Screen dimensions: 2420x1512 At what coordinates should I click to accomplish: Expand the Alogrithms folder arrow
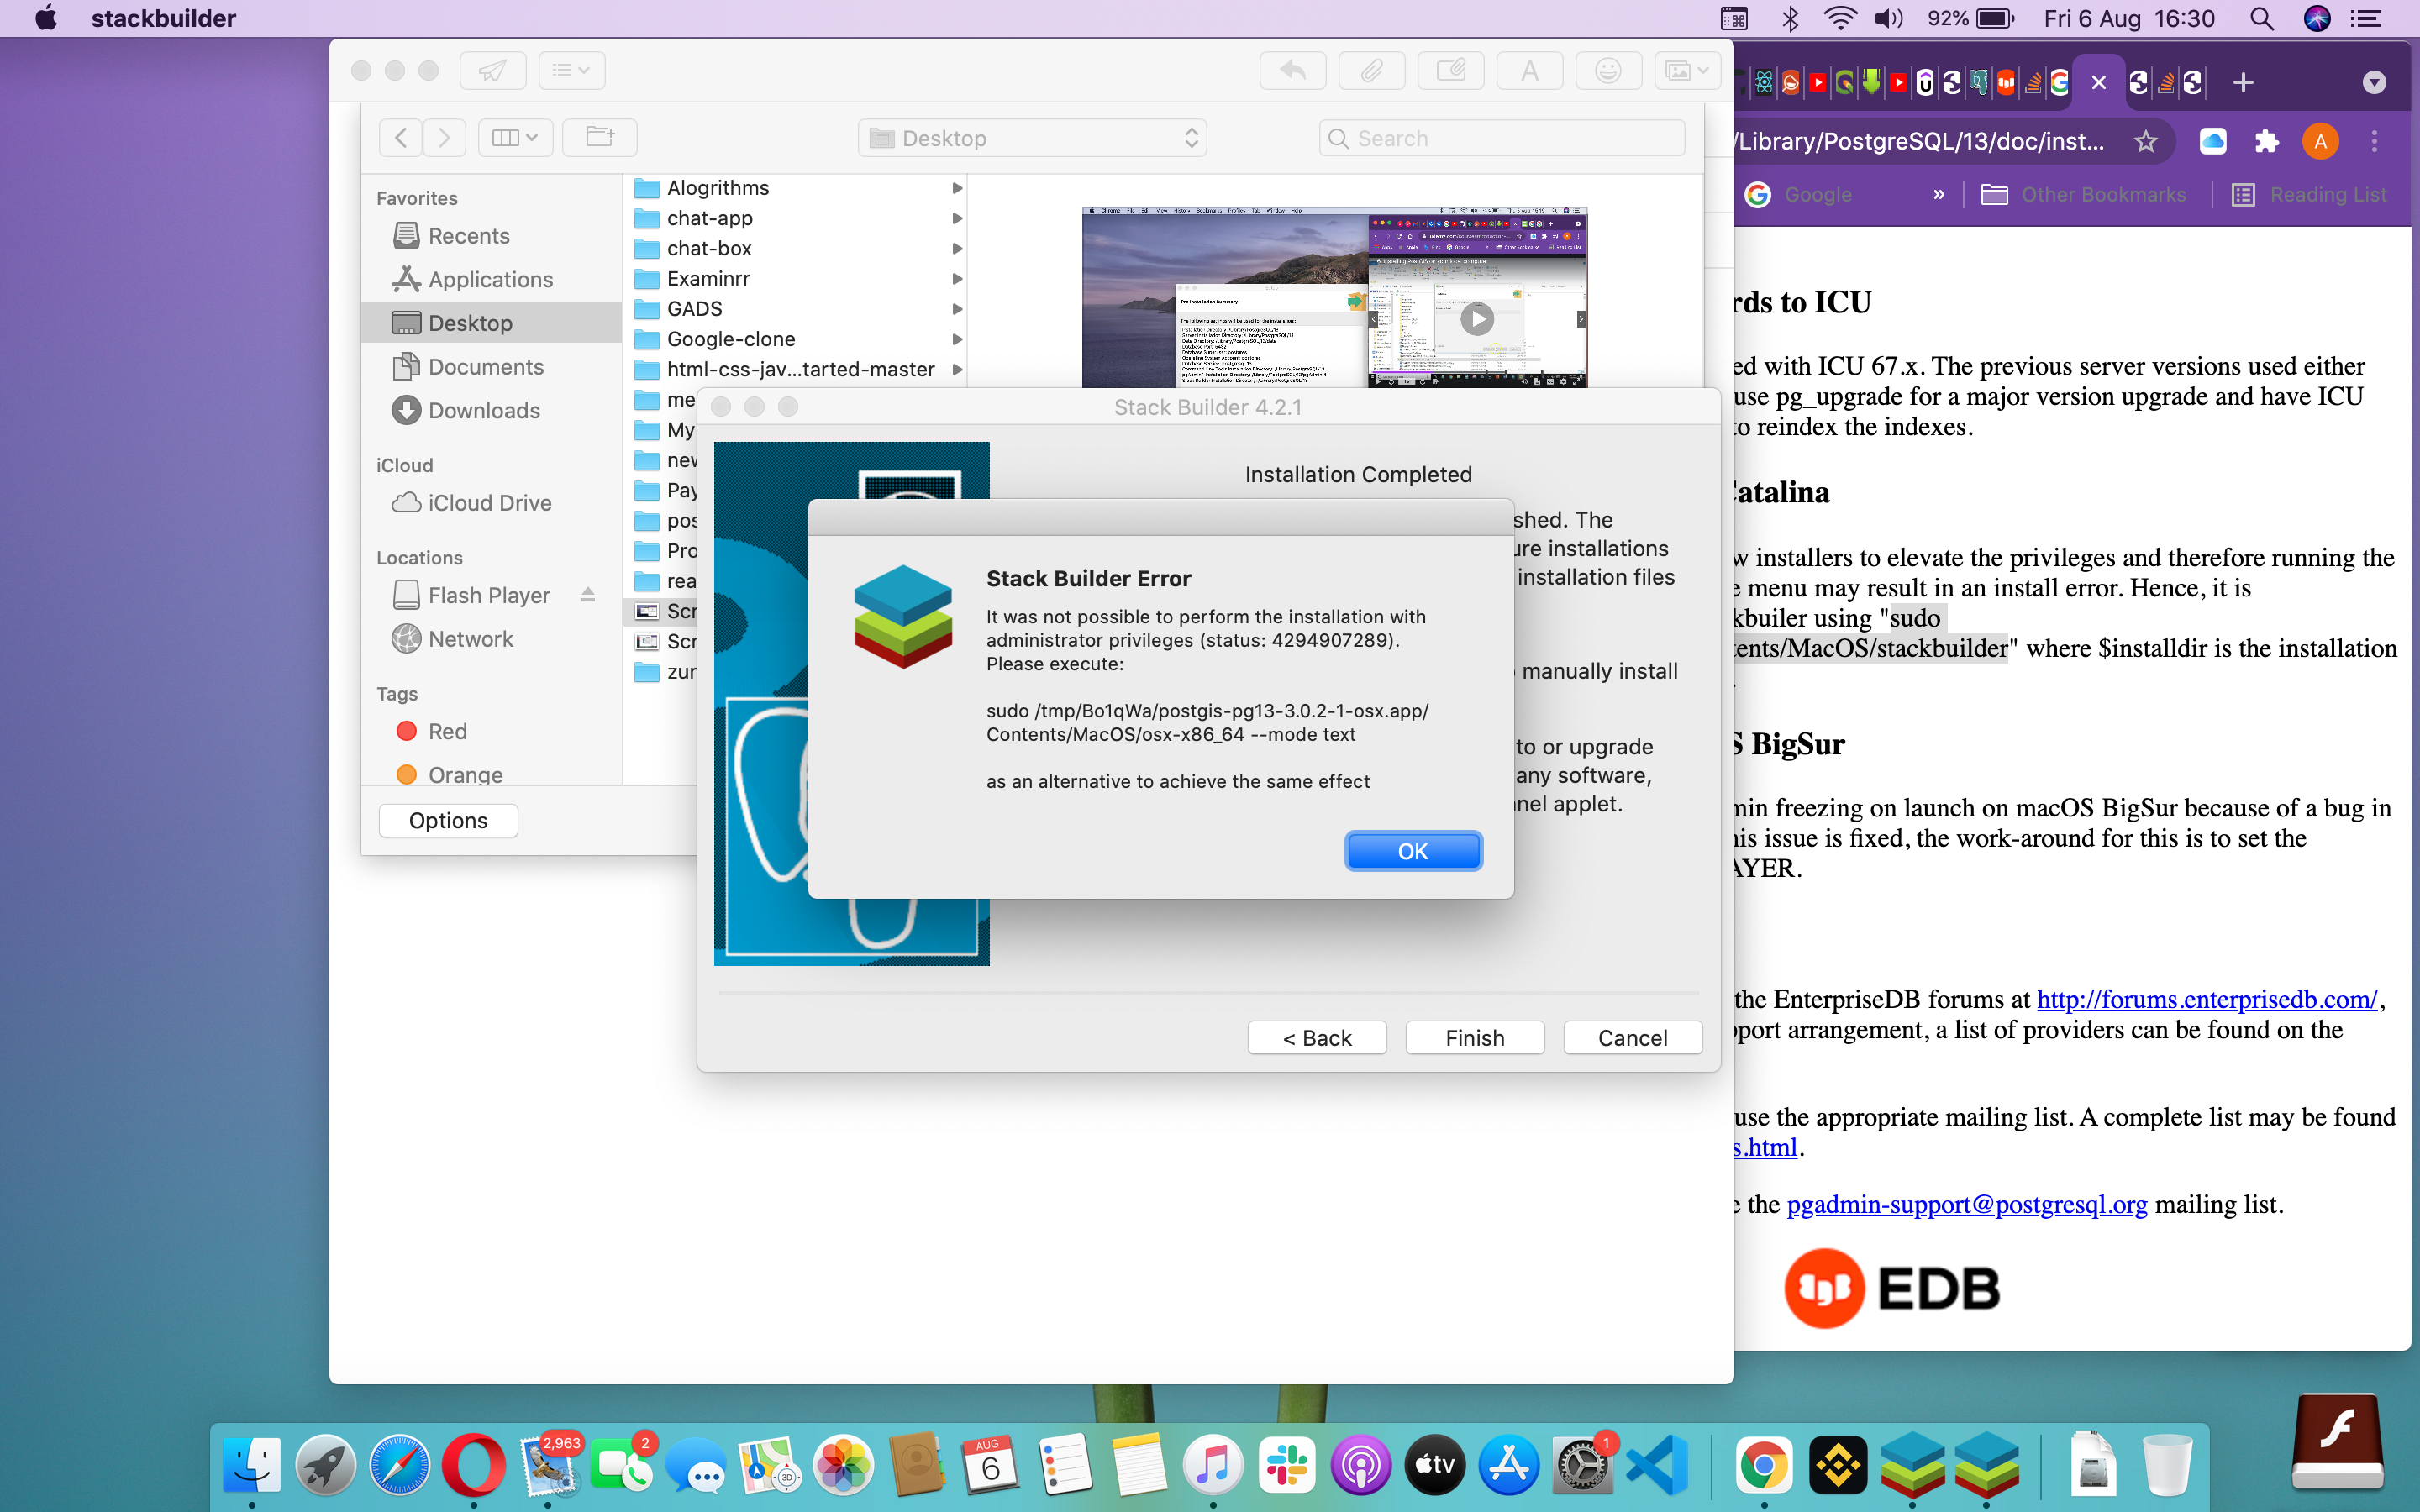coord(957,188)
